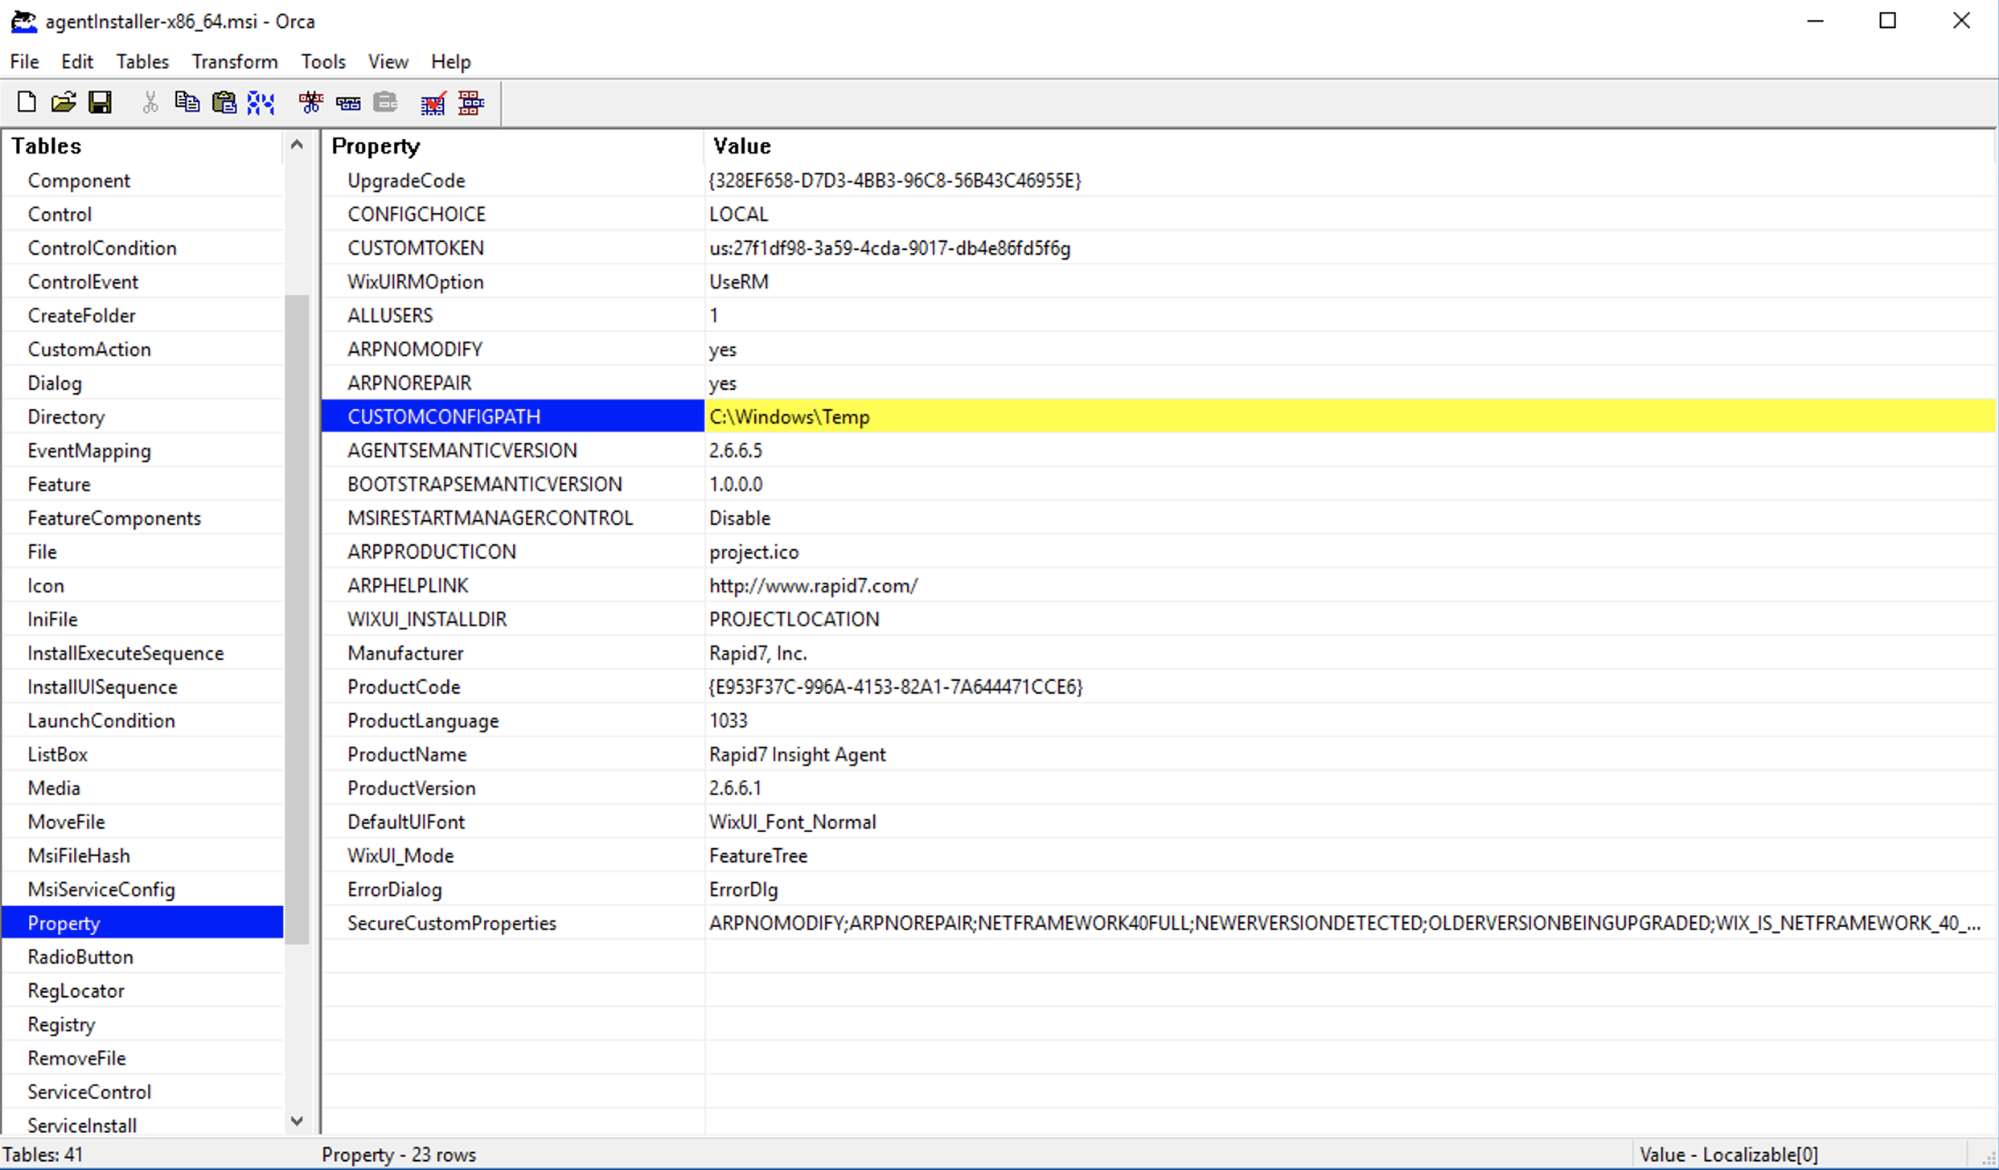Open the Transform menu
1999x1170 pixels.
click(x=234, y=62)
